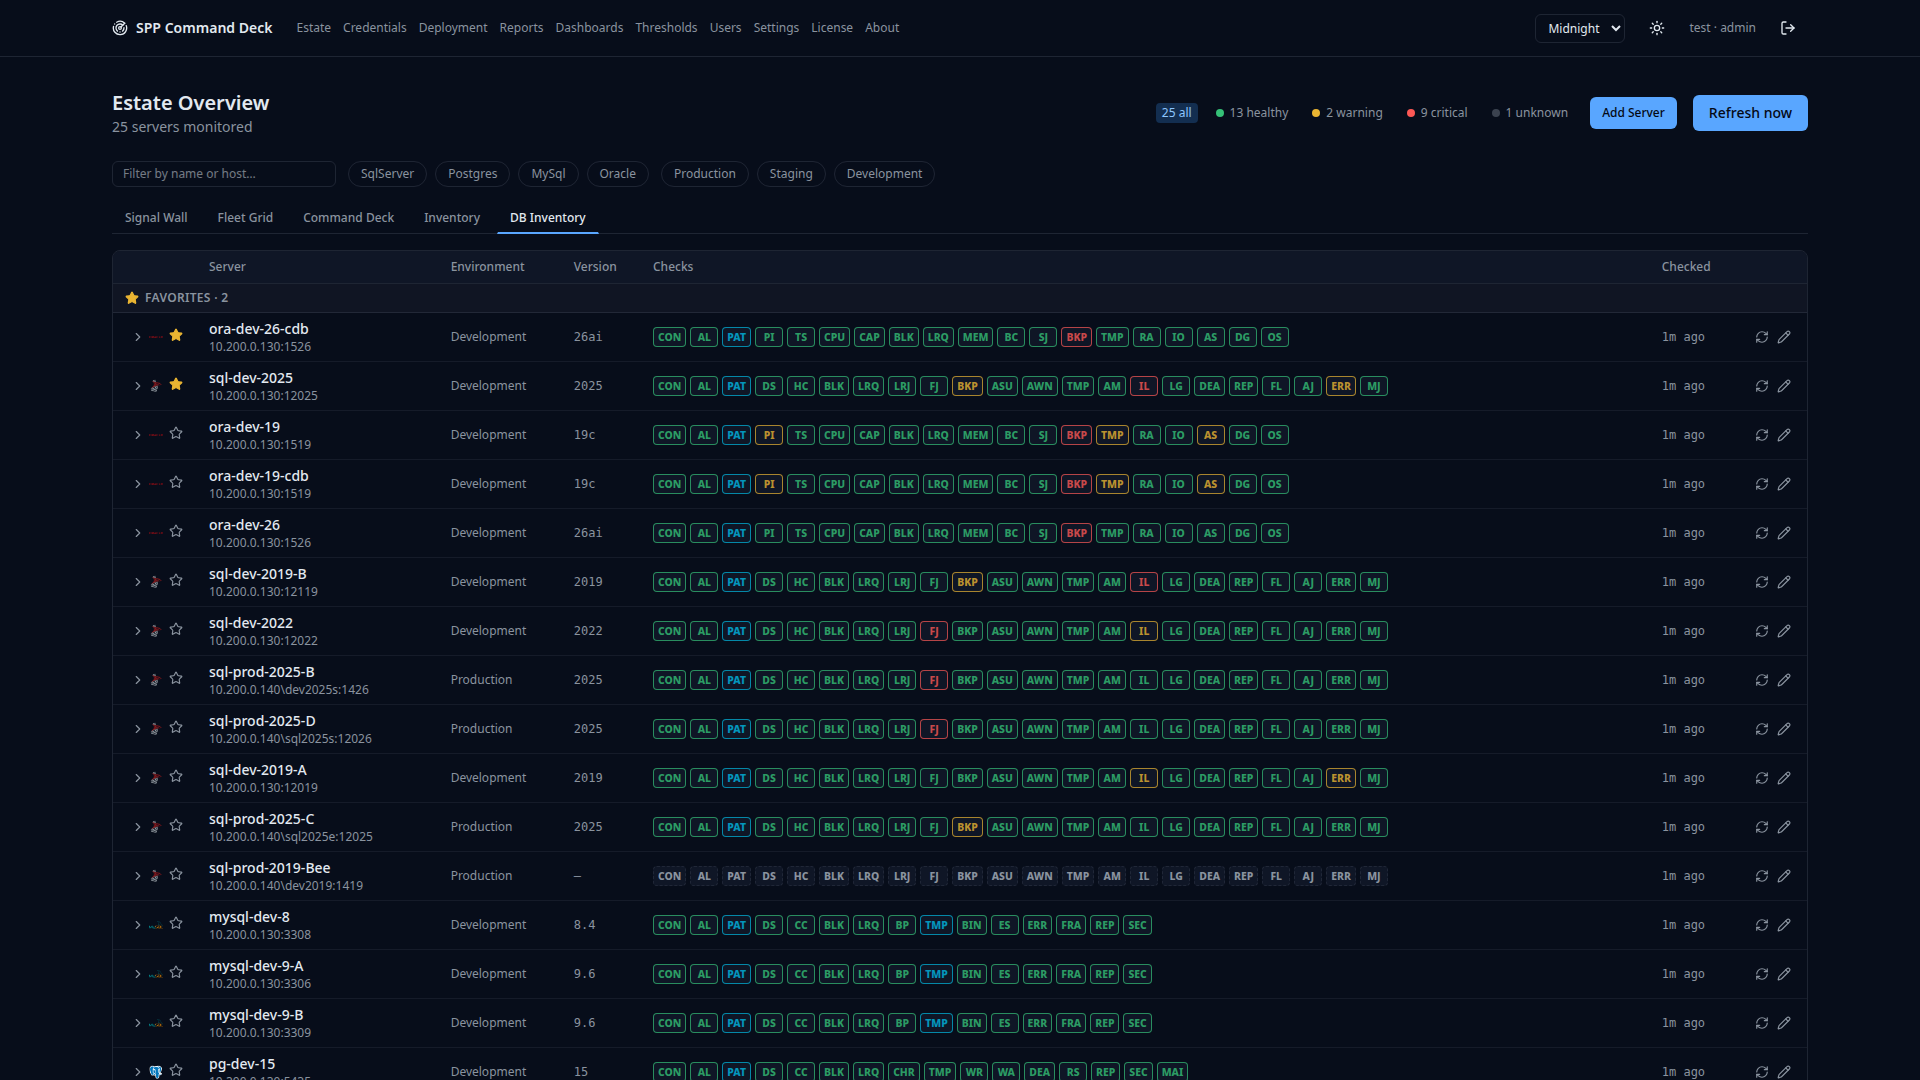Unfavorite sql-dev-2025 star
1920x1080 pixels.
(176, 384)
